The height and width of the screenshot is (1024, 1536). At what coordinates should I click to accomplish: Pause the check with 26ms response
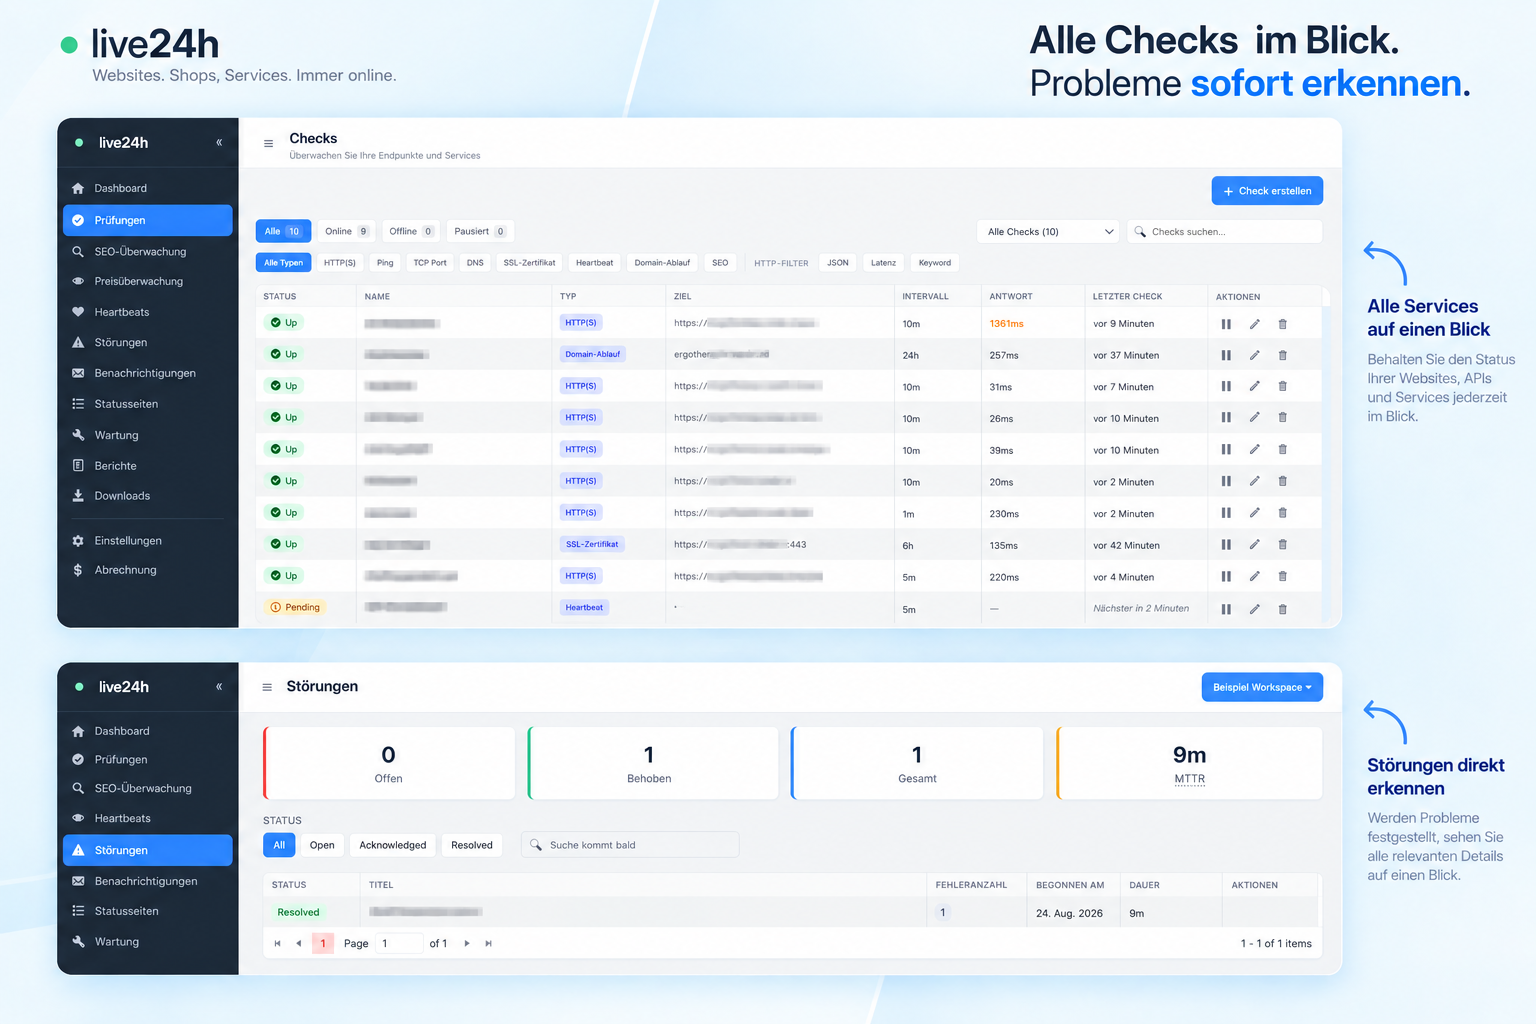tap(1226, 418)
